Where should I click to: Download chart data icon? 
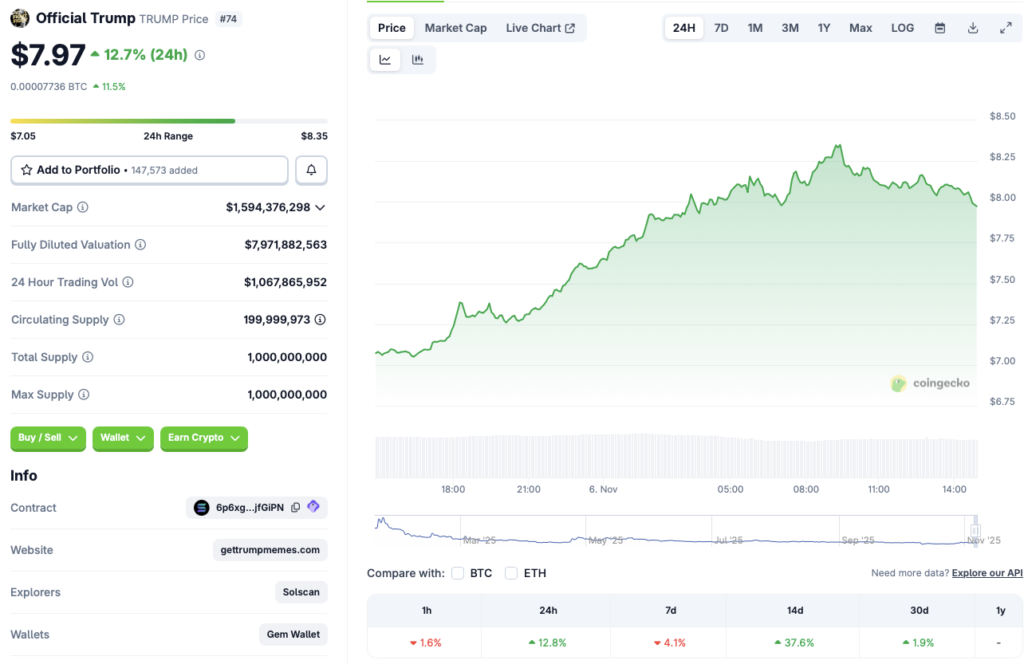click(x=973, y=28)
